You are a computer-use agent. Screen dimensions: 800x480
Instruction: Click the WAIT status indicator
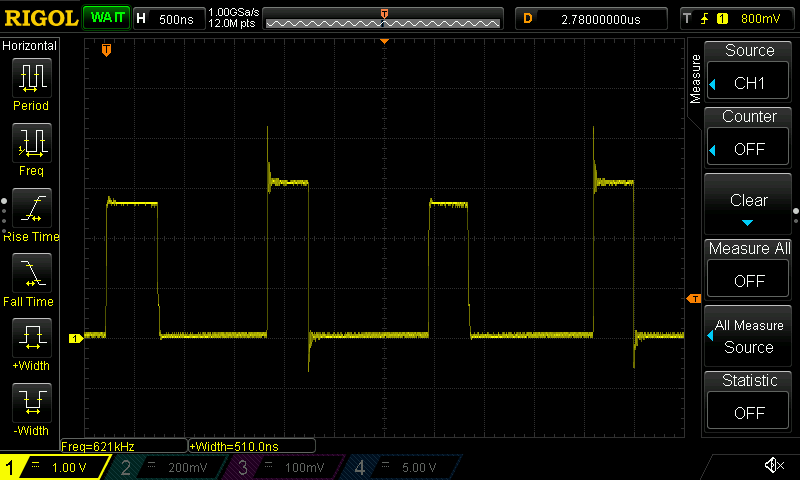click(x=107, y=18)
